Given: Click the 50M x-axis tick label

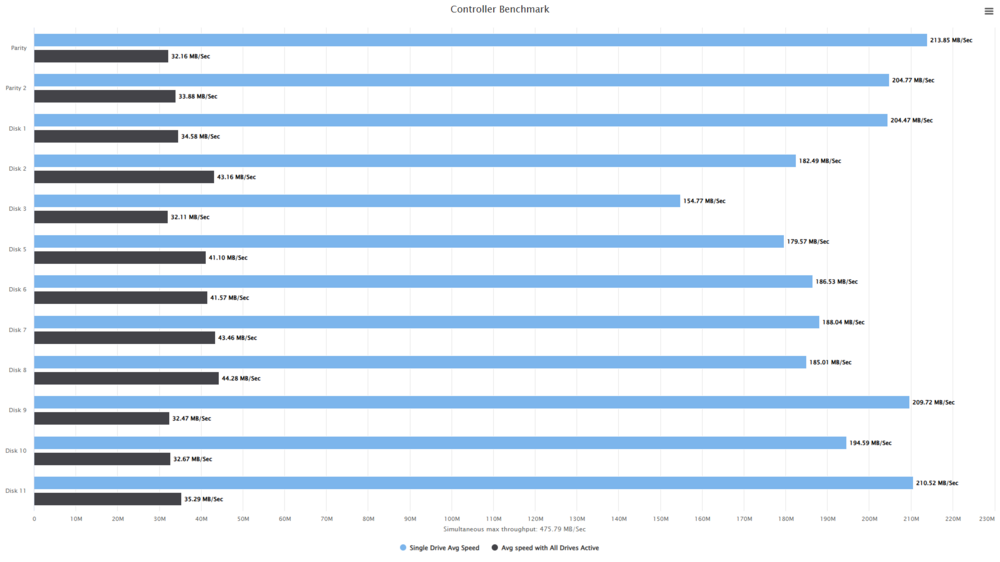Looking at the screenshot, I should 243,519.
